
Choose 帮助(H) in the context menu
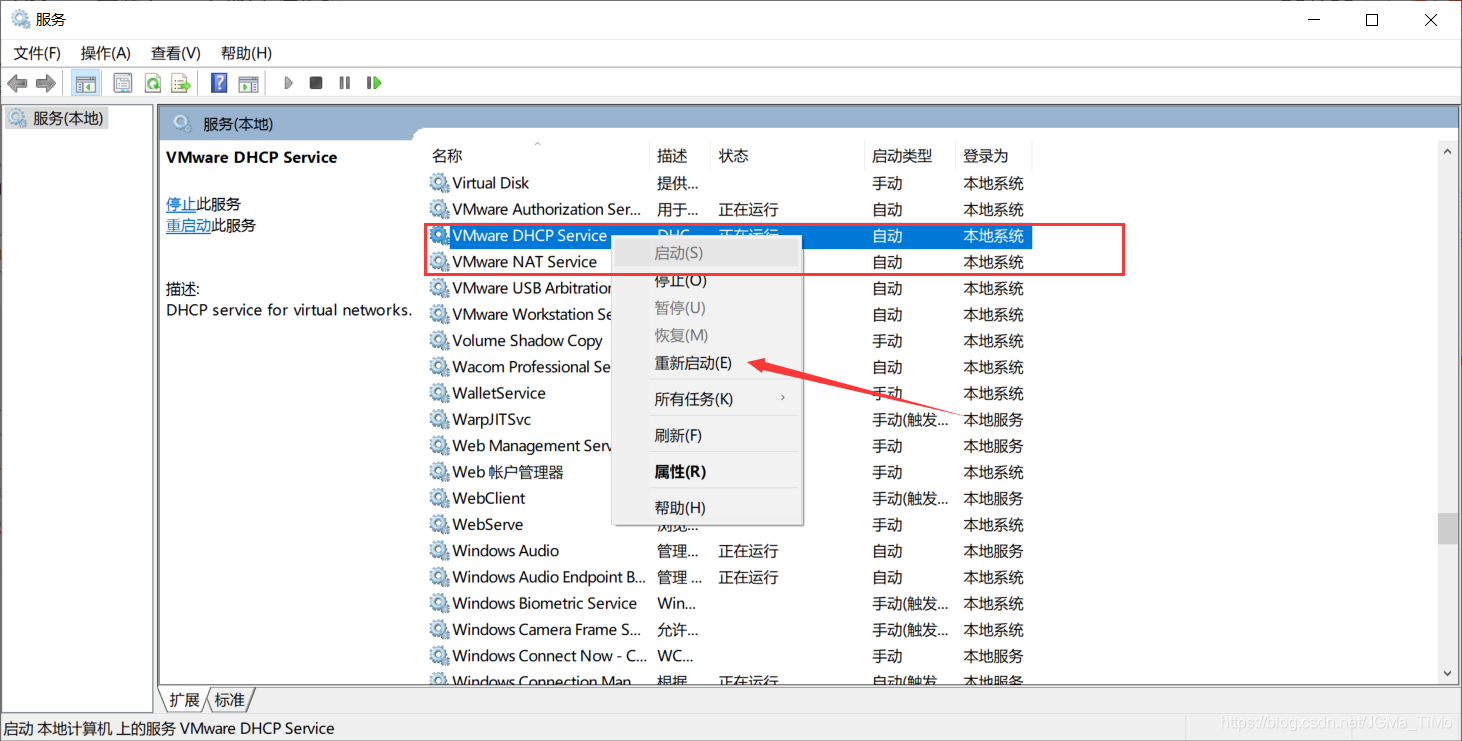click(707, 507)
